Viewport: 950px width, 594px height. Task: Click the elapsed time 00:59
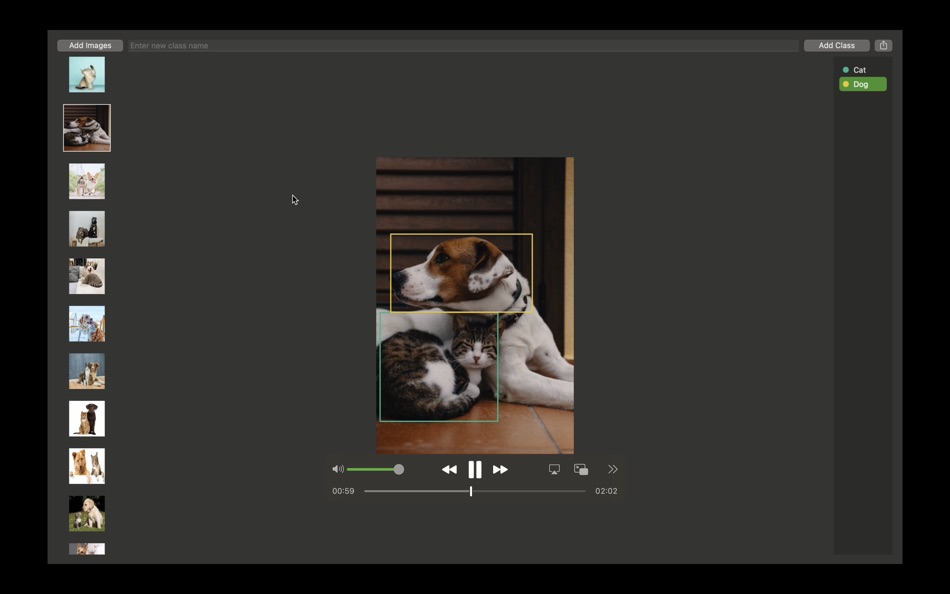point(343,491)
